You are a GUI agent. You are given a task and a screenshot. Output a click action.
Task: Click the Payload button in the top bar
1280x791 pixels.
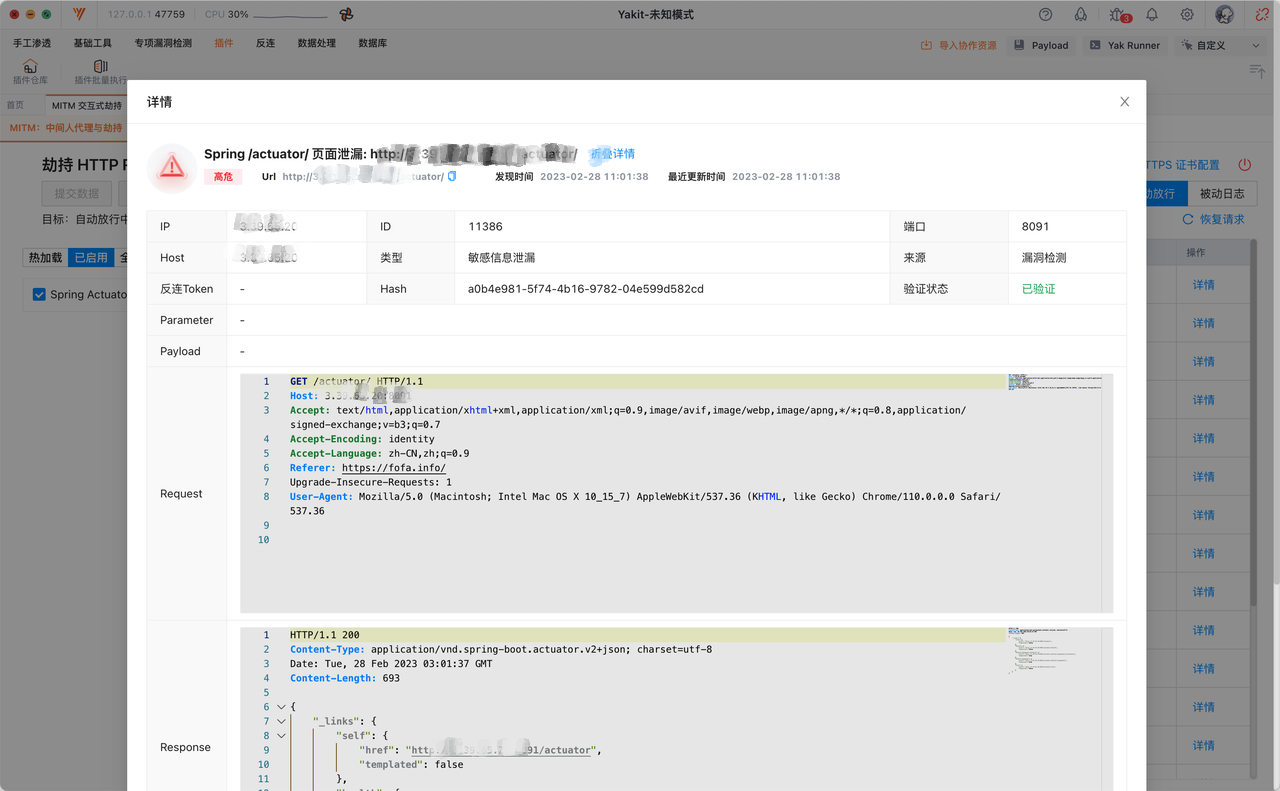(x=1041, y=45)
